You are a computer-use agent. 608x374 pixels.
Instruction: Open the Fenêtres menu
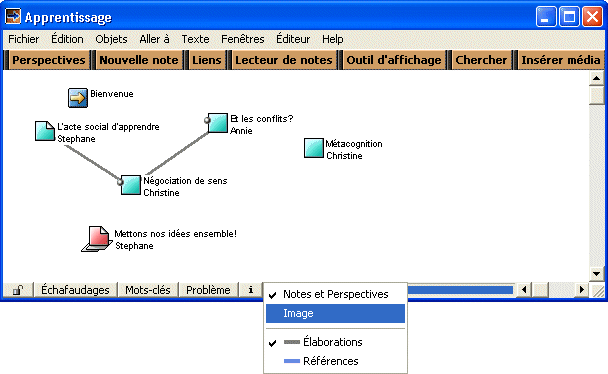[x=243, y=39]
